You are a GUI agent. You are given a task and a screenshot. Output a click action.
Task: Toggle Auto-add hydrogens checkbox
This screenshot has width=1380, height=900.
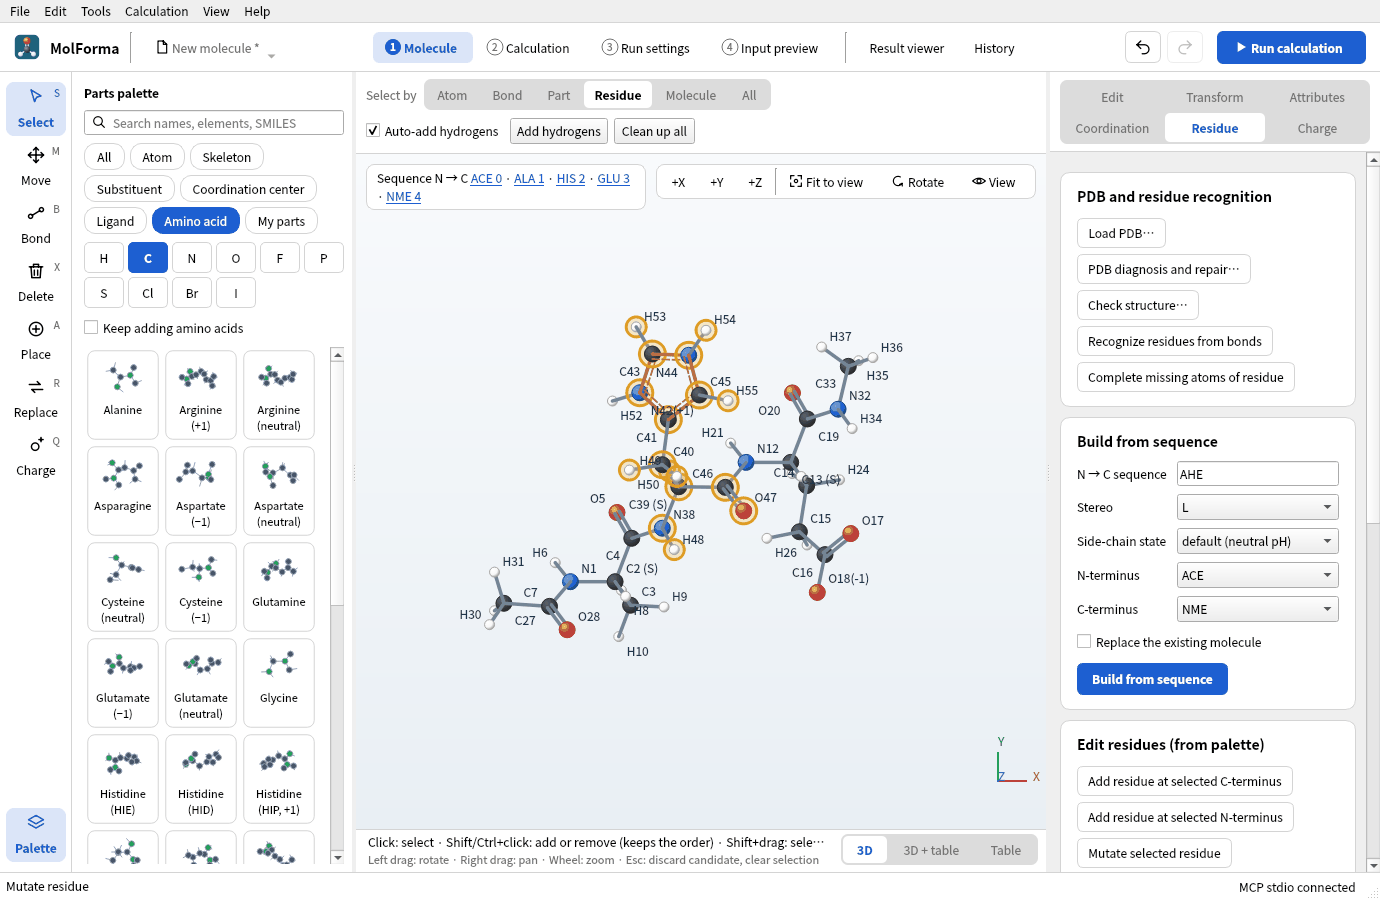click(373, 131)
